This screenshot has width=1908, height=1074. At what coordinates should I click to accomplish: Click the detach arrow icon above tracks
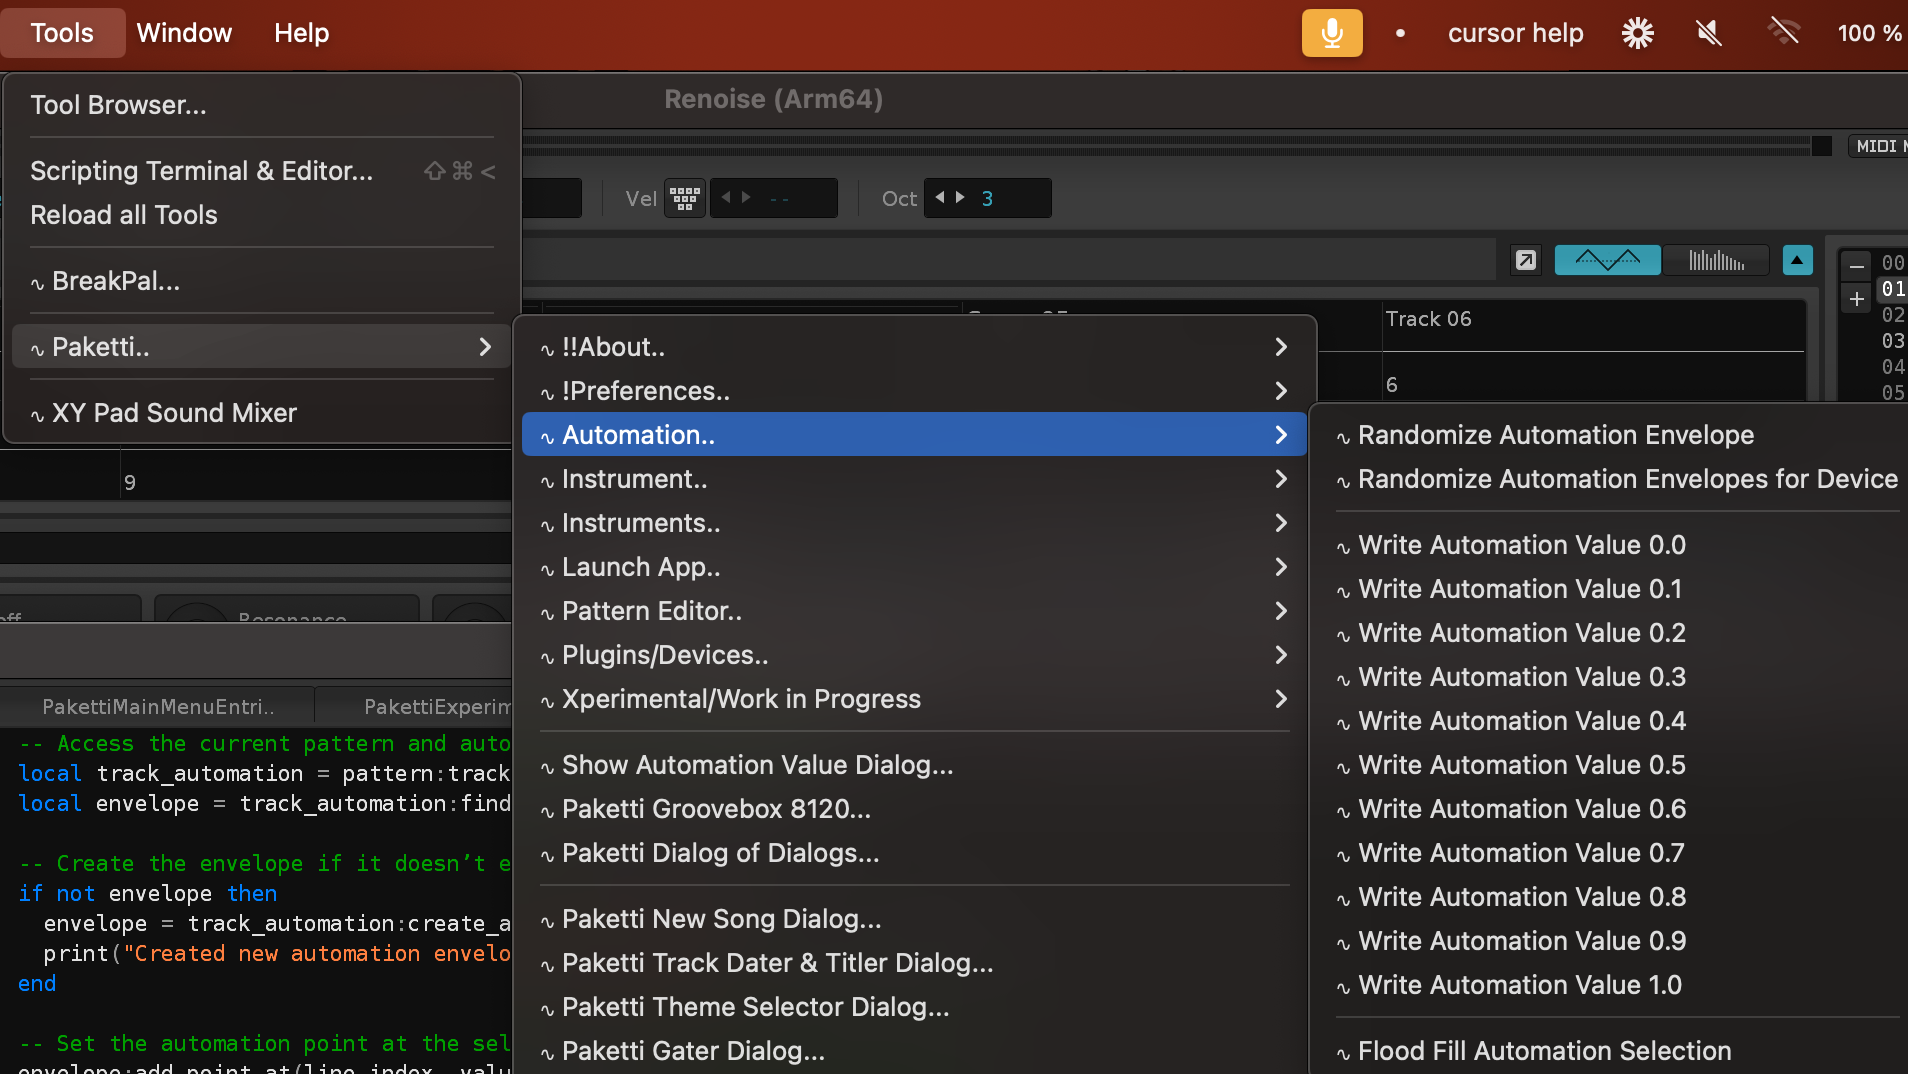tap(1525, 260)
